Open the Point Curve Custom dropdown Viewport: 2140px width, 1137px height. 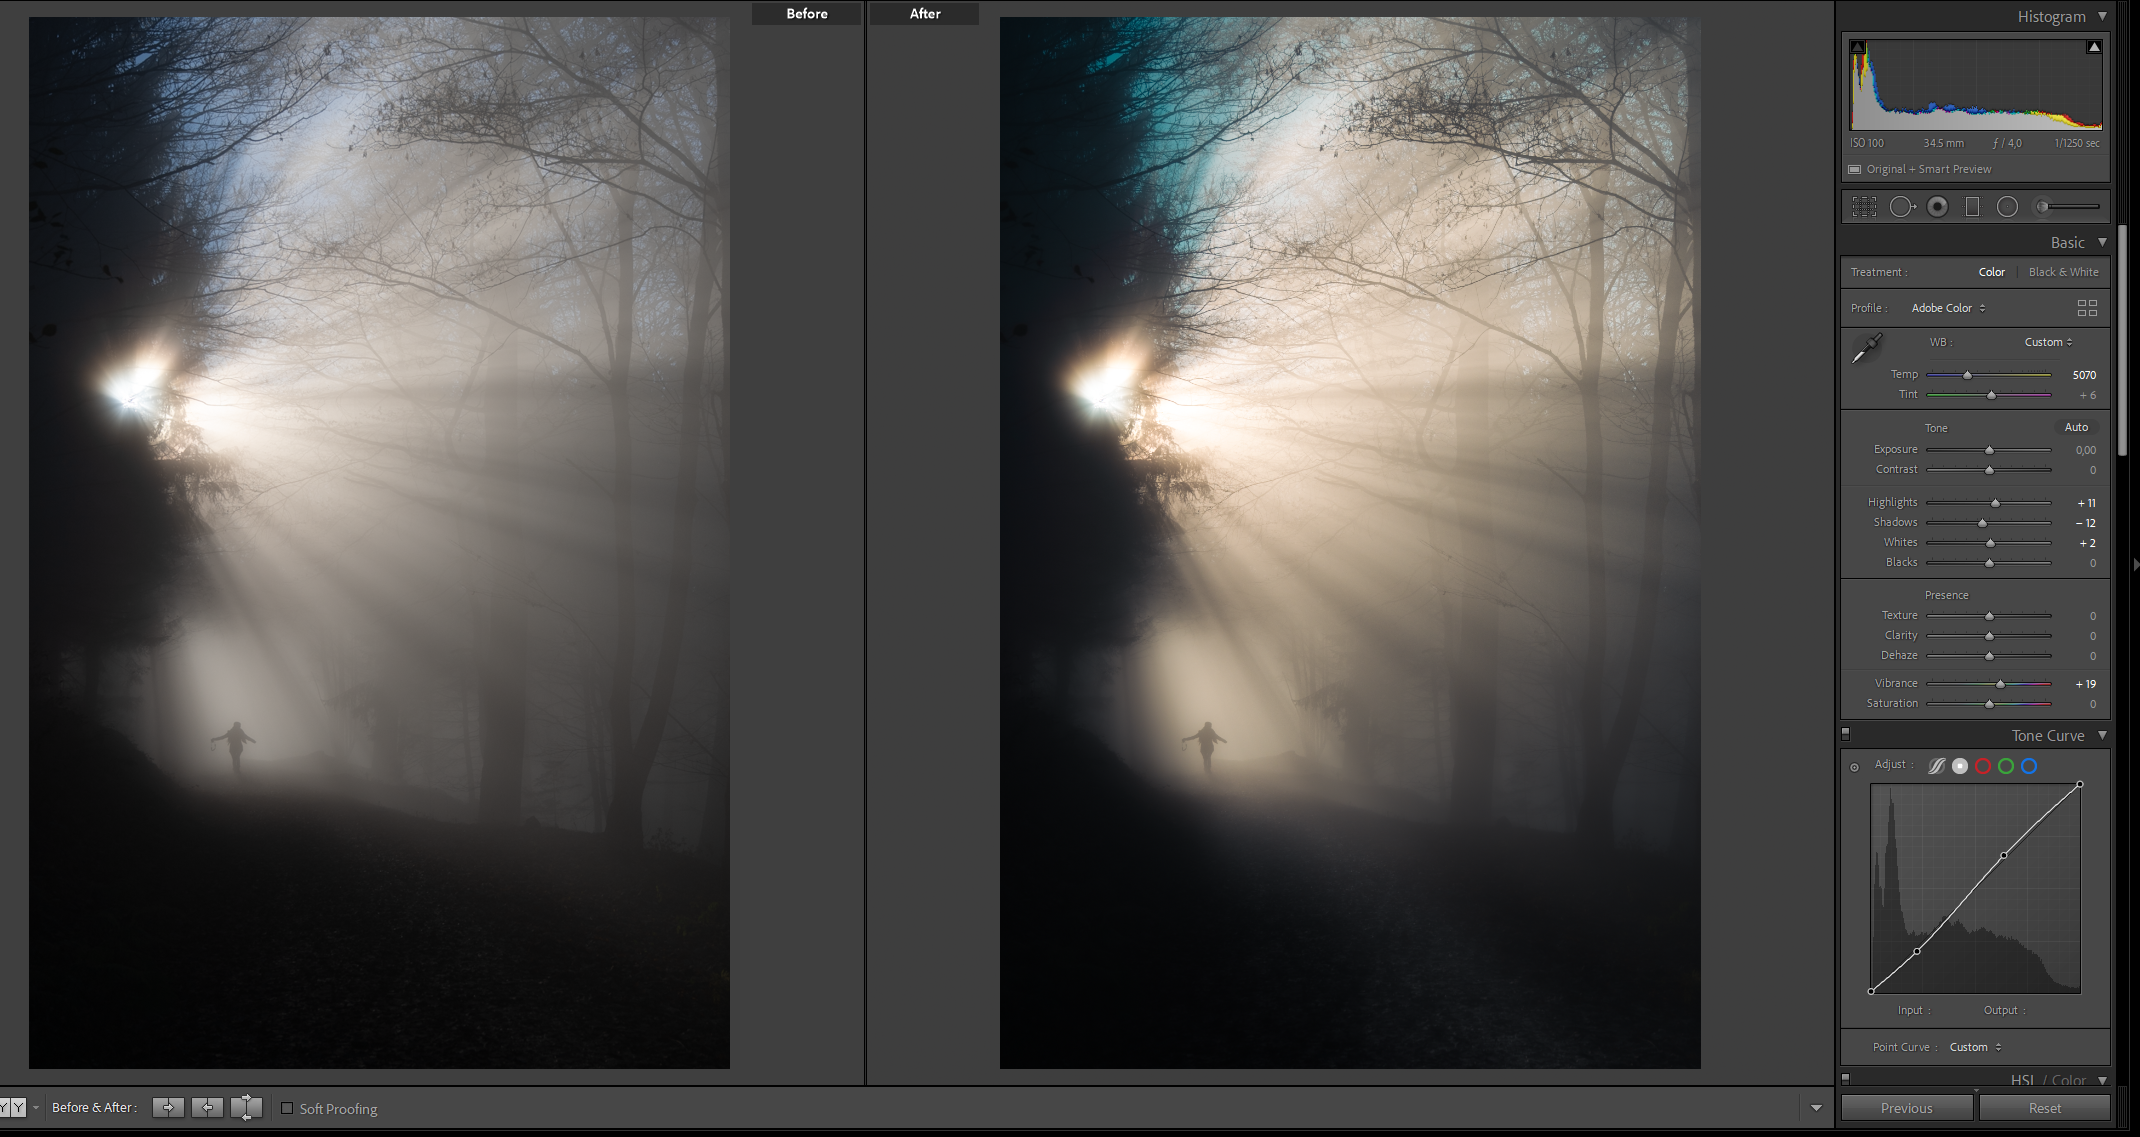click(x=1975, y=1047)
